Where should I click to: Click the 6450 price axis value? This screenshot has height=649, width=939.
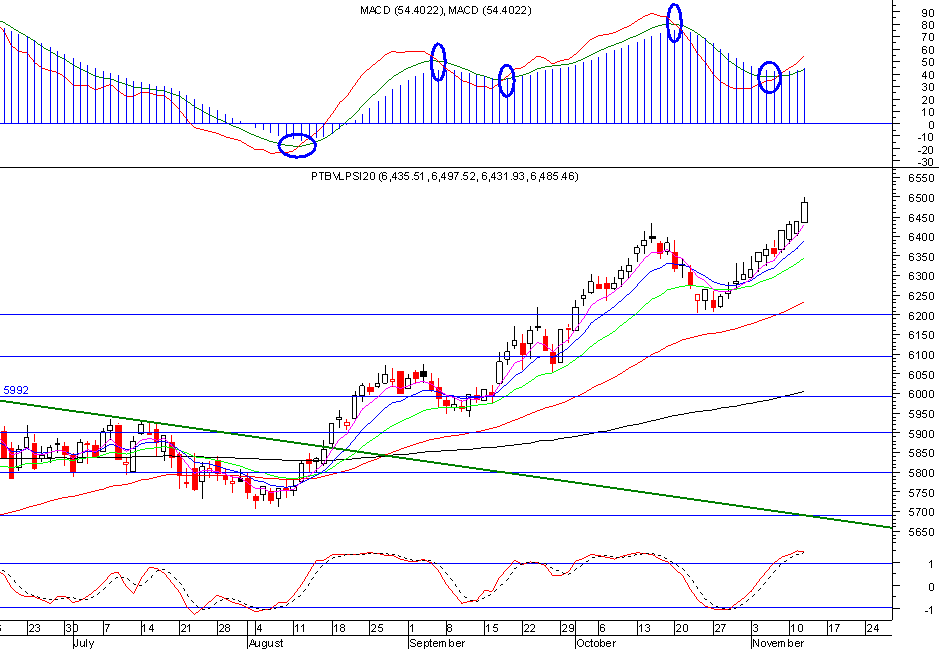(x=921, y=218)
